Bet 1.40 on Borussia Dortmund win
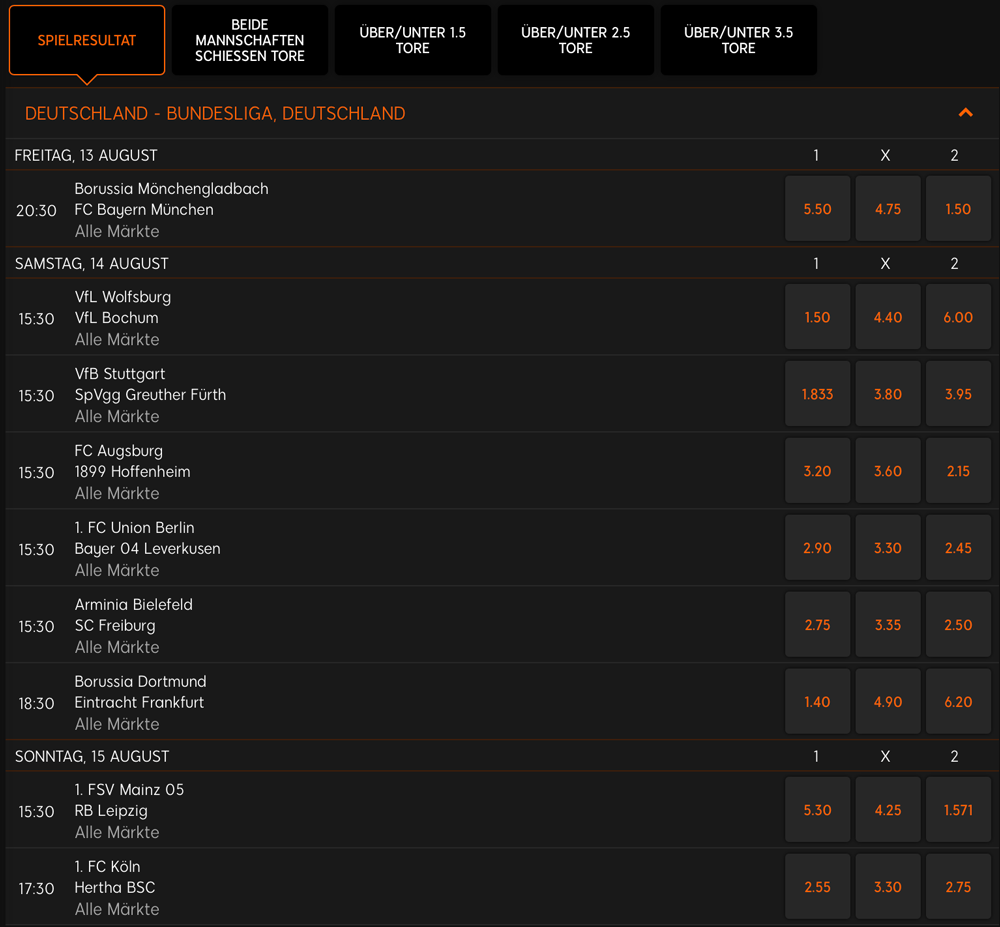 [x=818, y=702]
